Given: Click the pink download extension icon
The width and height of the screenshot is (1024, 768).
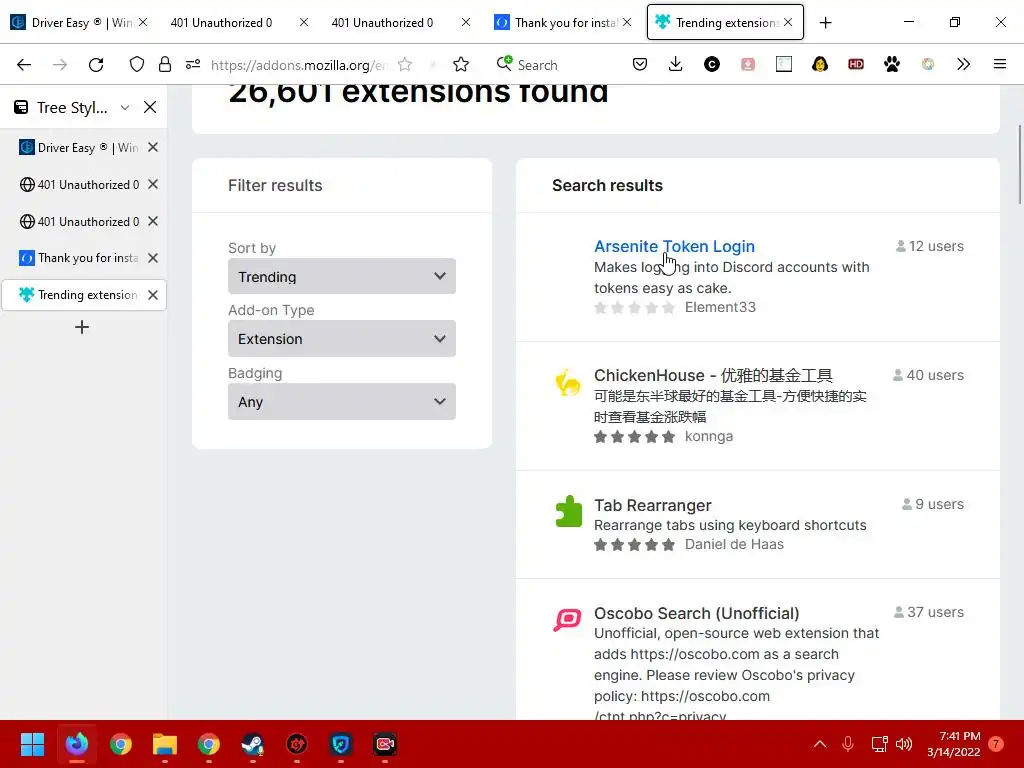Looking at the screenshot, I should 748,64.
